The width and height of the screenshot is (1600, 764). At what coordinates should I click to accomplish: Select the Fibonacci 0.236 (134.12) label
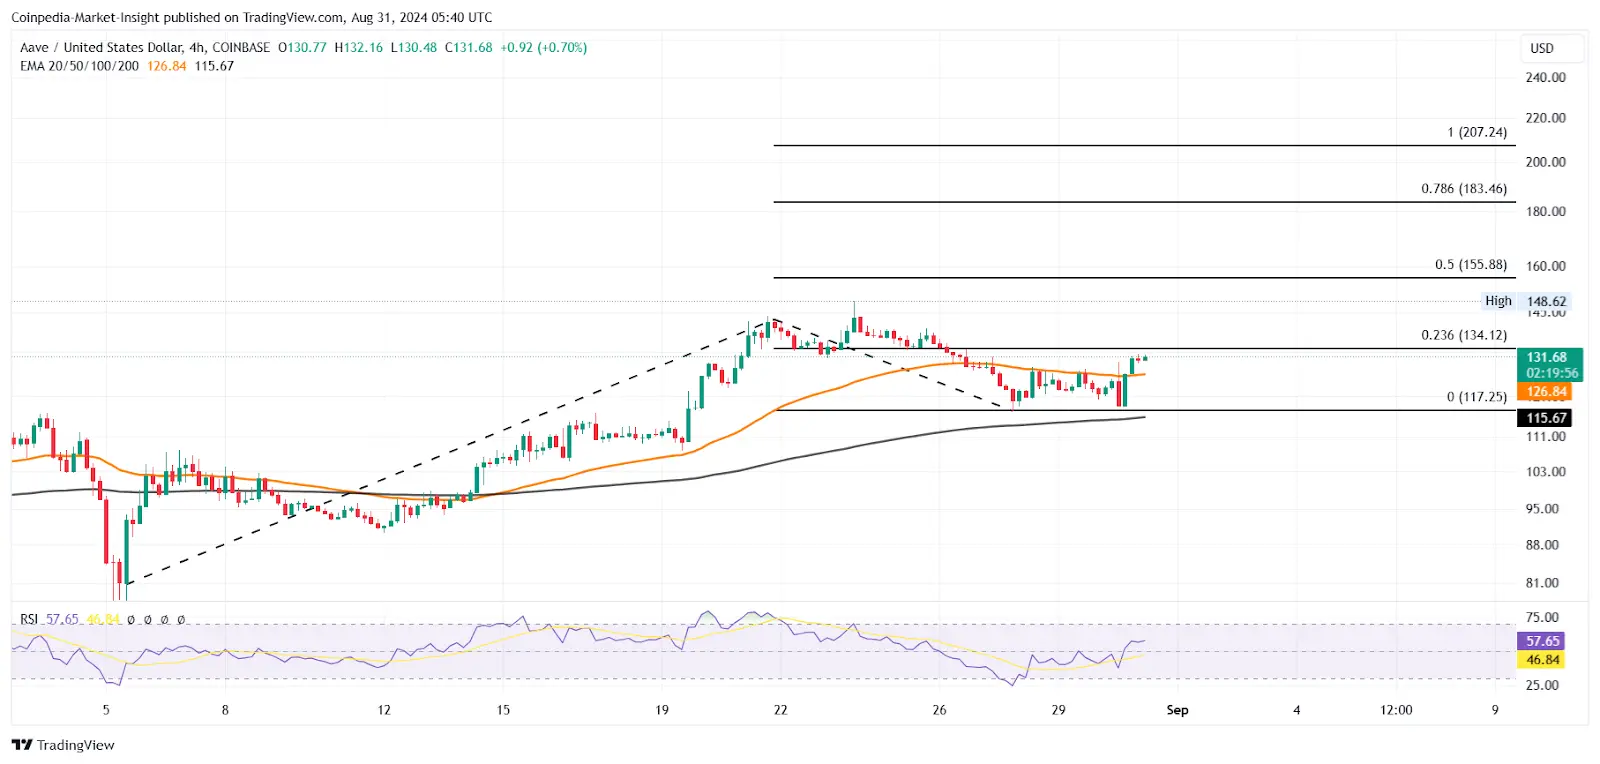[x=1464, y=335]
